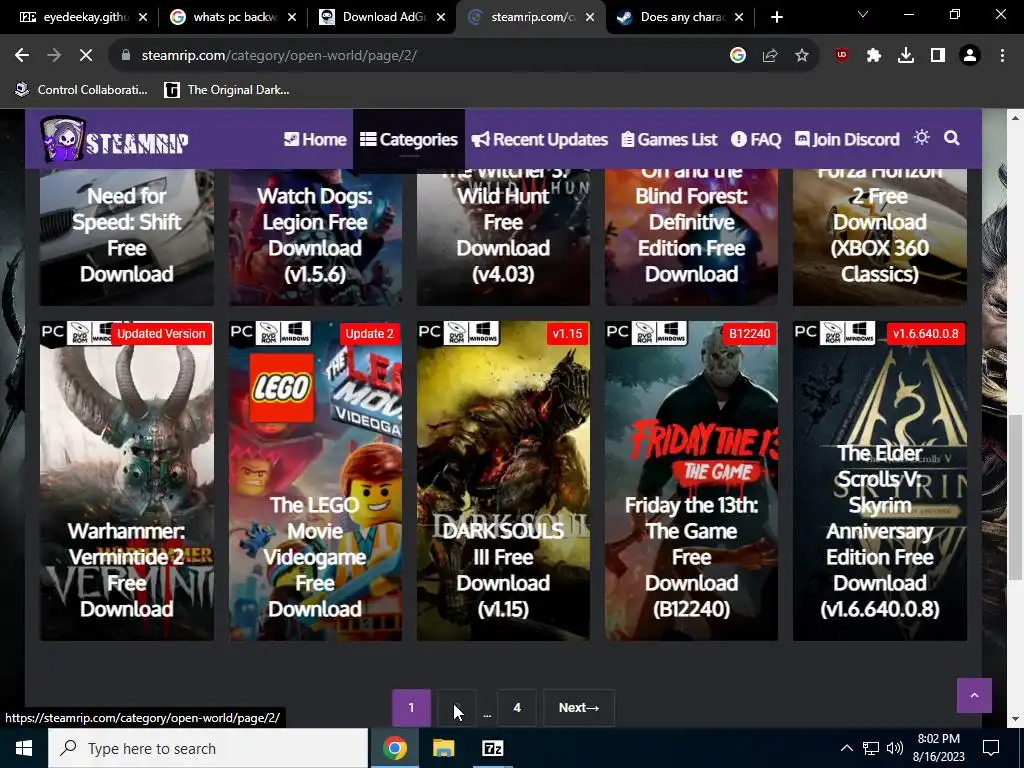The height and width of the screenshot is (768, 1024).
Task: Open The Witcher 3: Wild Hunt card
Action: click(503, 236)
